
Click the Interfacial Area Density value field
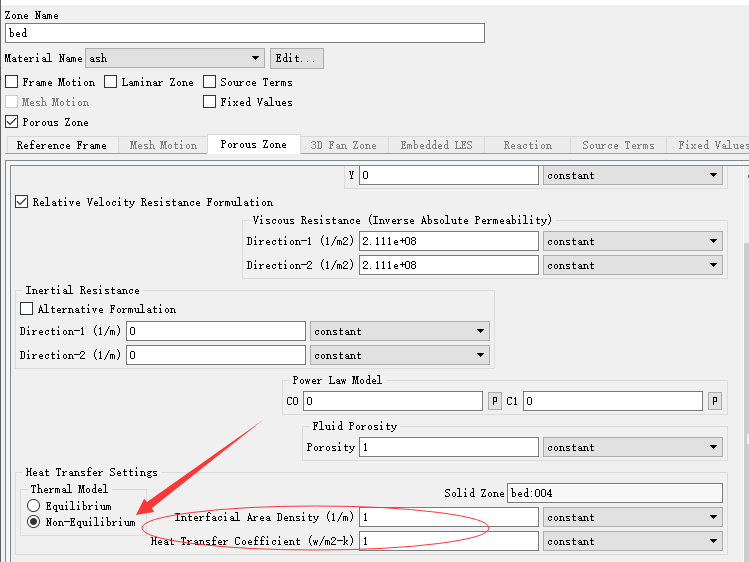pyautogui.click(x=449, y=517)
